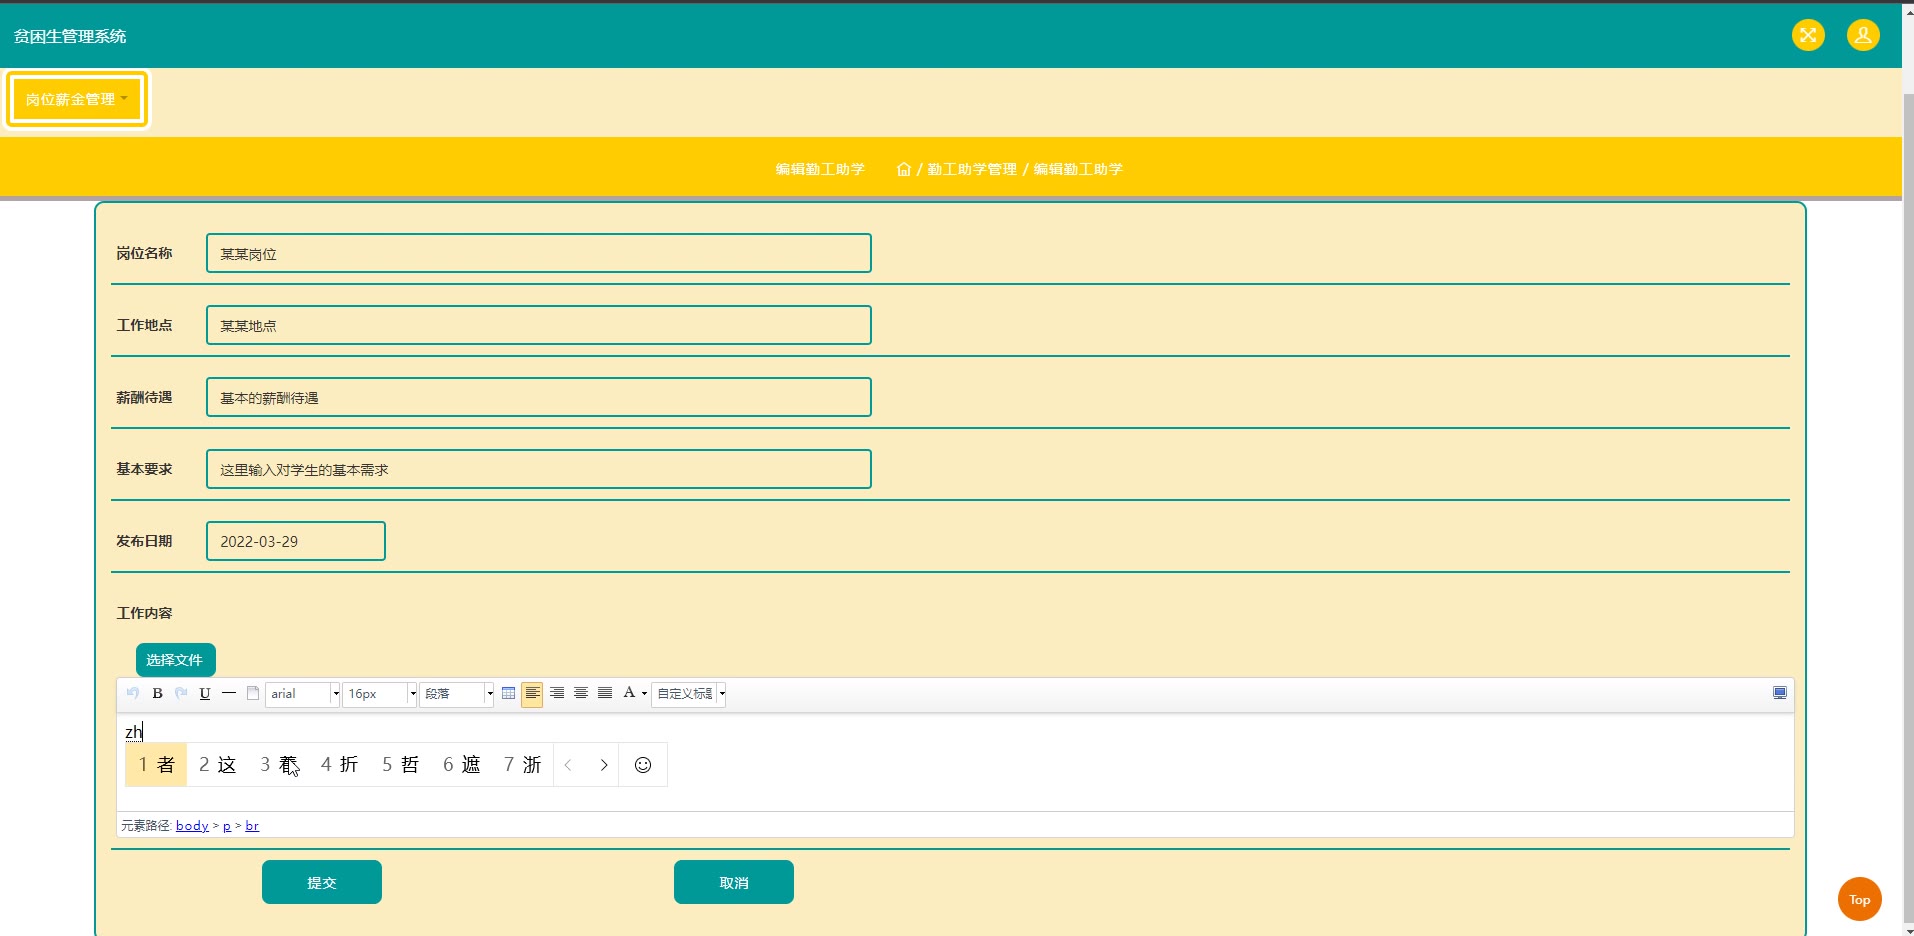Switch the rich text editor to fullscreen
This screenshot has height=936, width=1914.
[1780, 693]
